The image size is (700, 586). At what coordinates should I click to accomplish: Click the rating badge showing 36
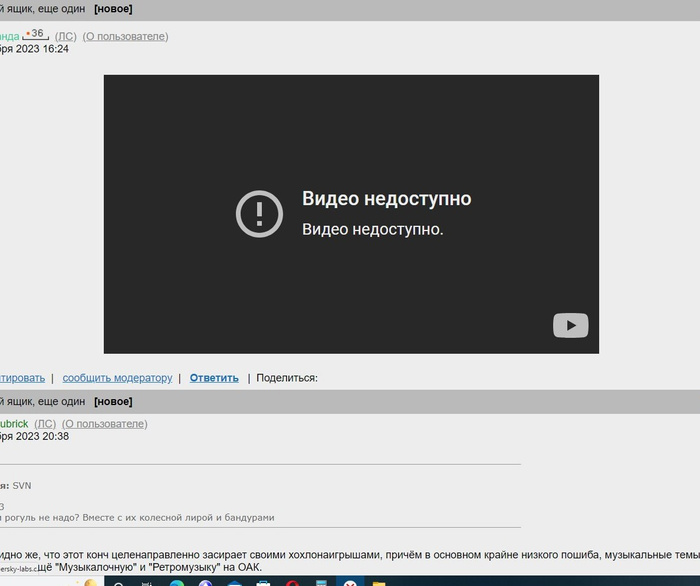35,34
